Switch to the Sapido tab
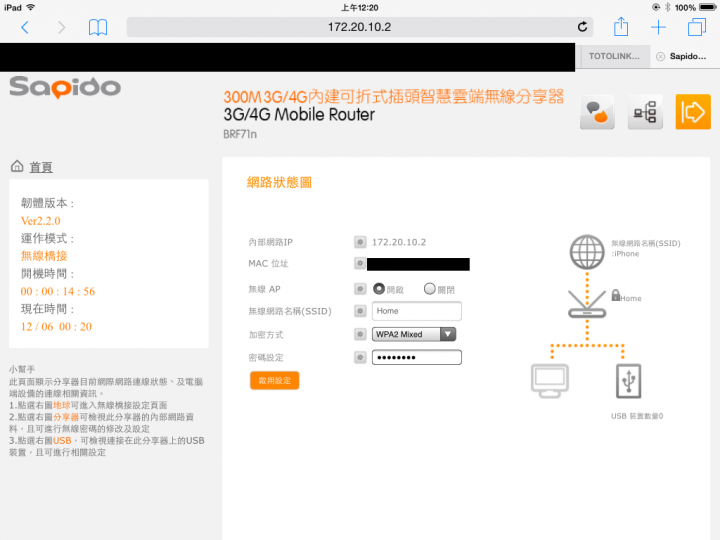The image size is (720, 540). (687, 56)
